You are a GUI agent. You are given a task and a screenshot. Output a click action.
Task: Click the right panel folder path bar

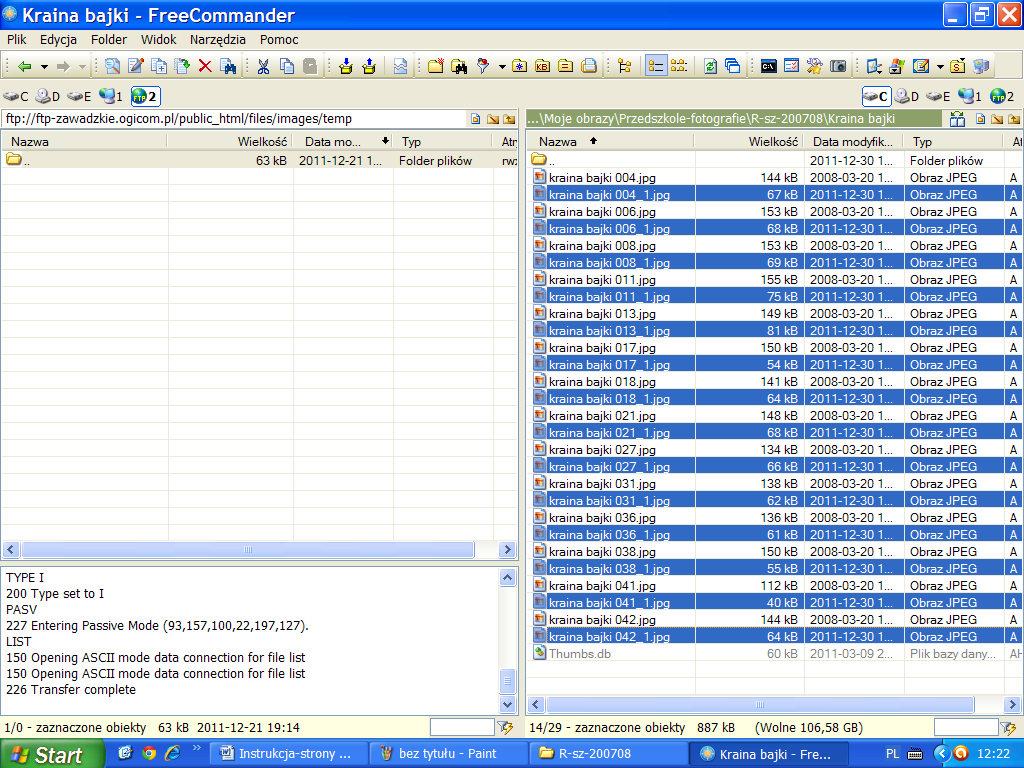[x=733, y=119]
